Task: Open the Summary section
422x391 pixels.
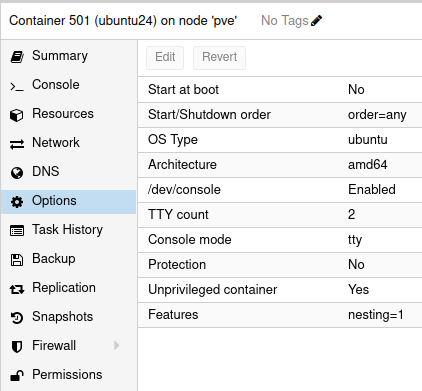Action: [x=69, y=56]
